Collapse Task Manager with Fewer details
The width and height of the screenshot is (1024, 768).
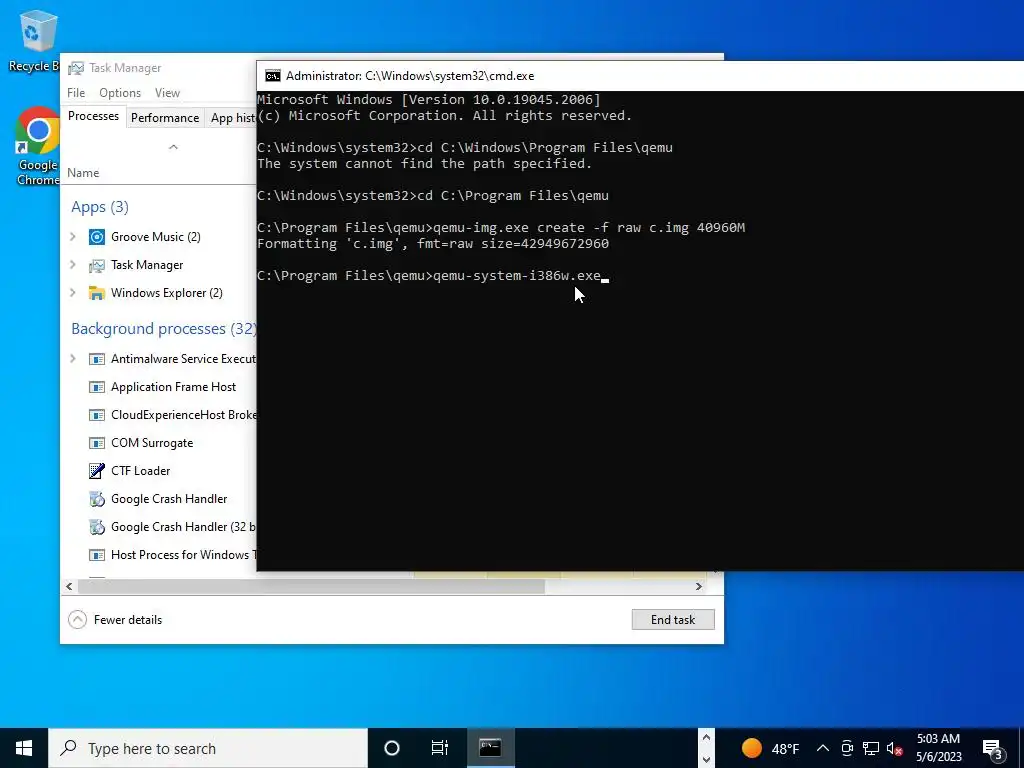115,620
